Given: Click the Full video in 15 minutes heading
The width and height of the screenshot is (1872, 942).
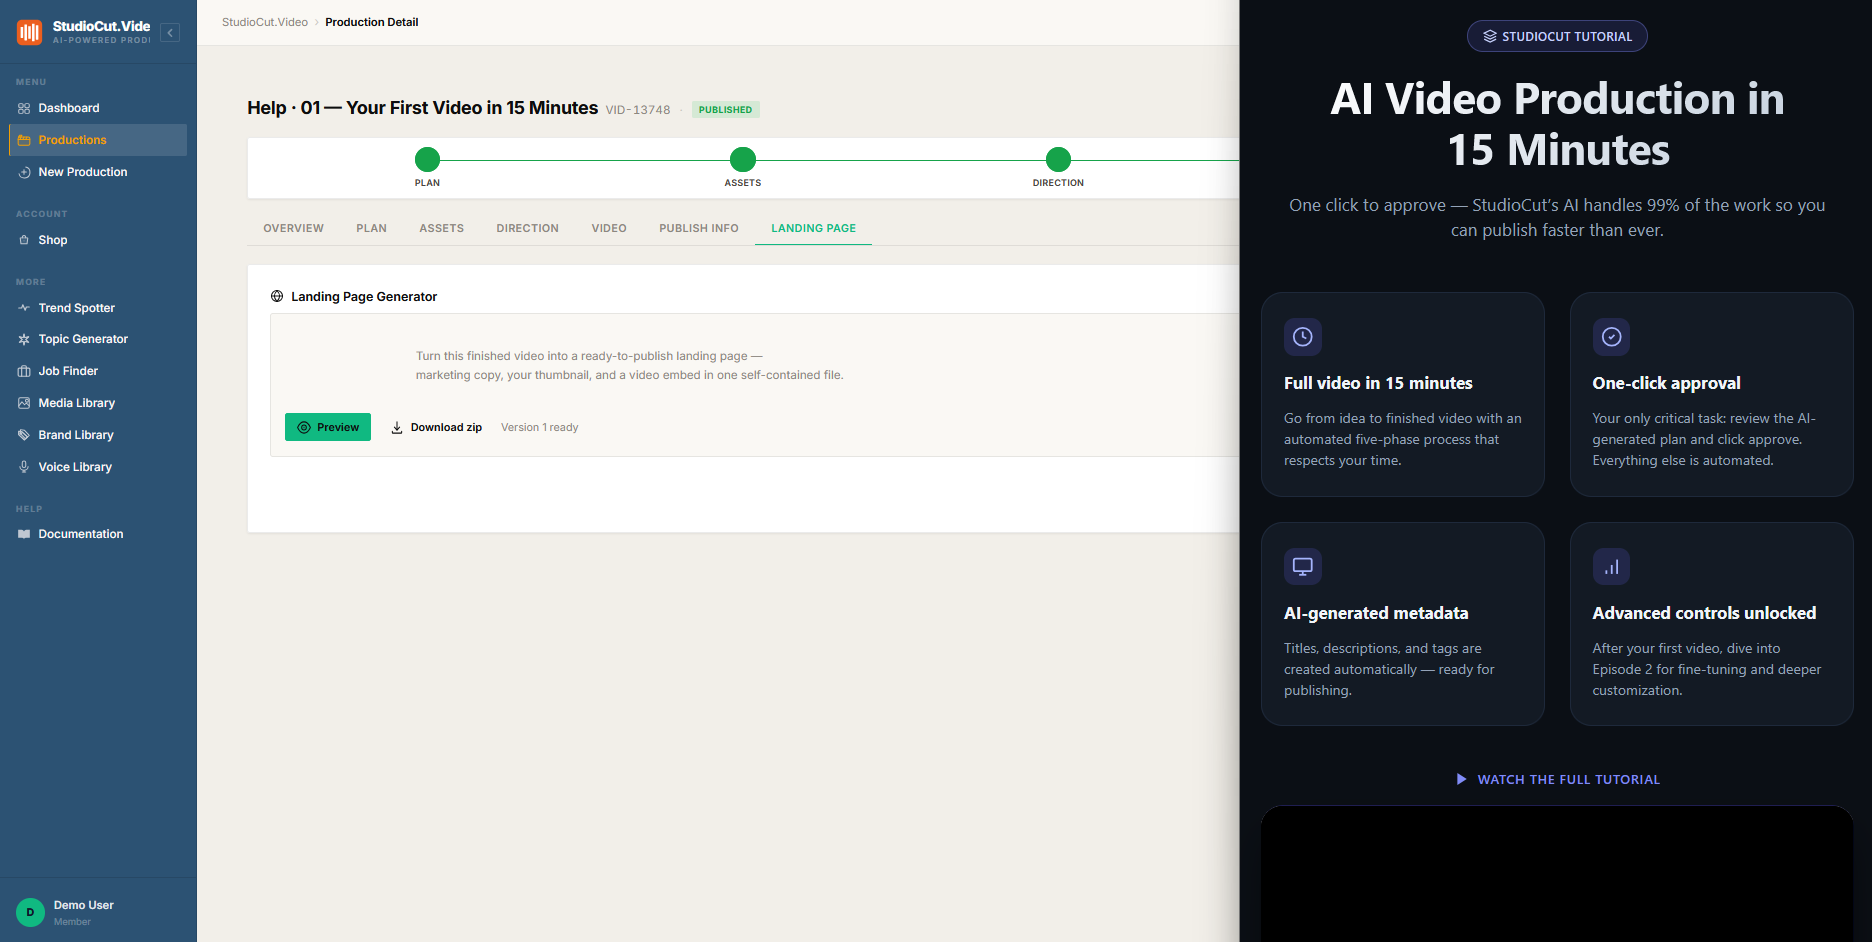Looking at the screenshot, I should tap(1378, 383).
